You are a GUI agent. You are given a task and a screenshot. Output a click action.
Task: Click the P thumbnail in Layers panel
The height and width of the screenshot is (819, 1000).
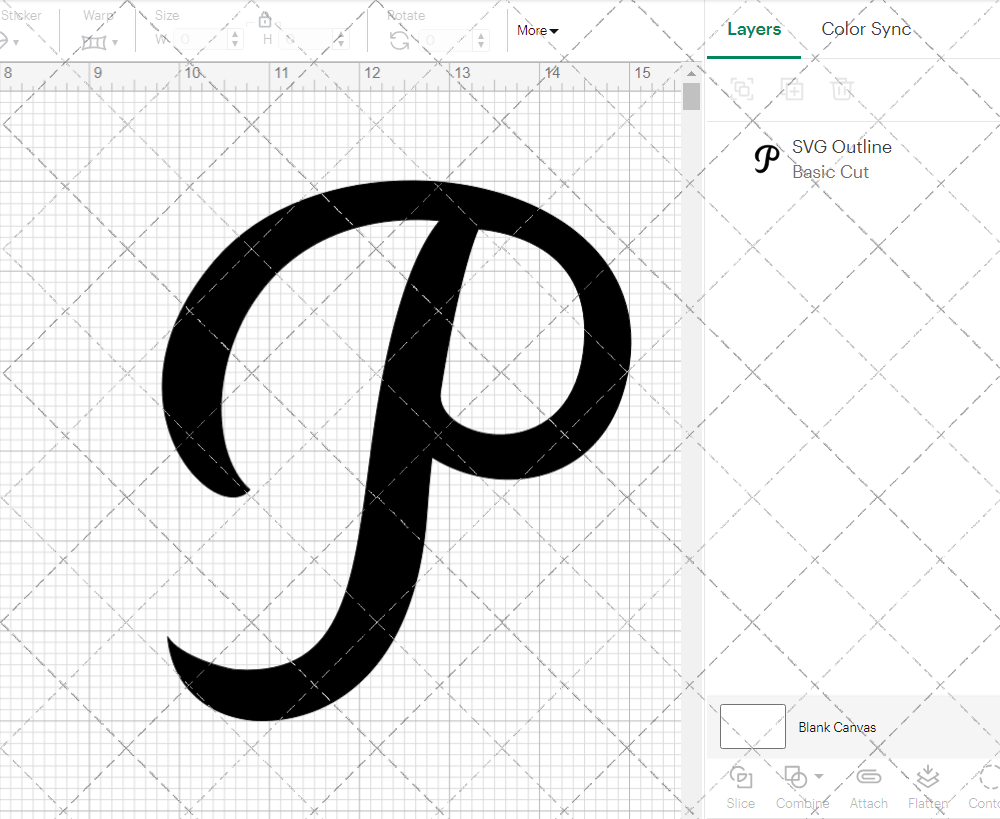click(766, 159)
